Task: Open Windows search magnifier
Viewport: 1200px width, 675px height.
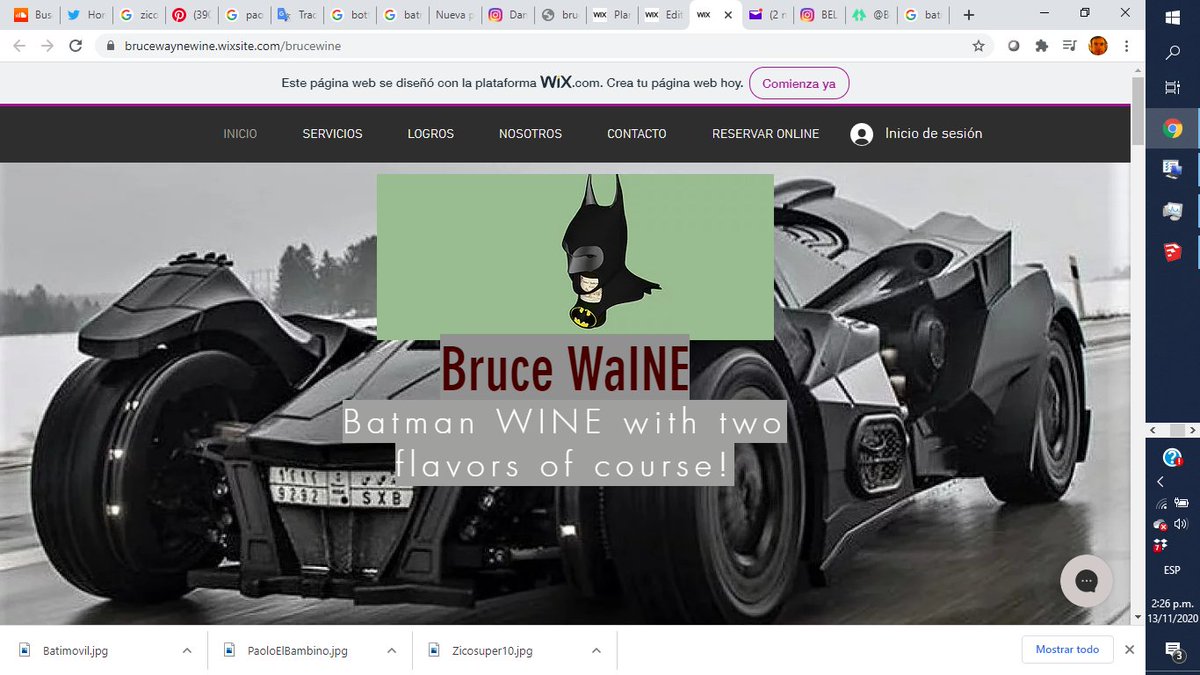Action: tap(1173, 54)
